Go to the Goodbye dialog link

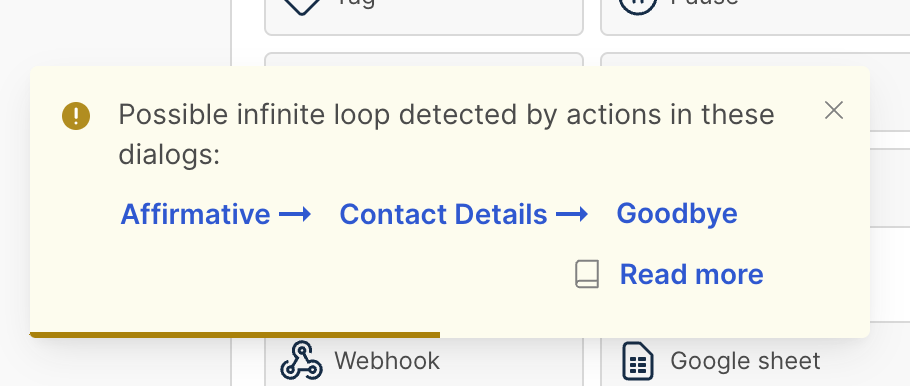677,214
